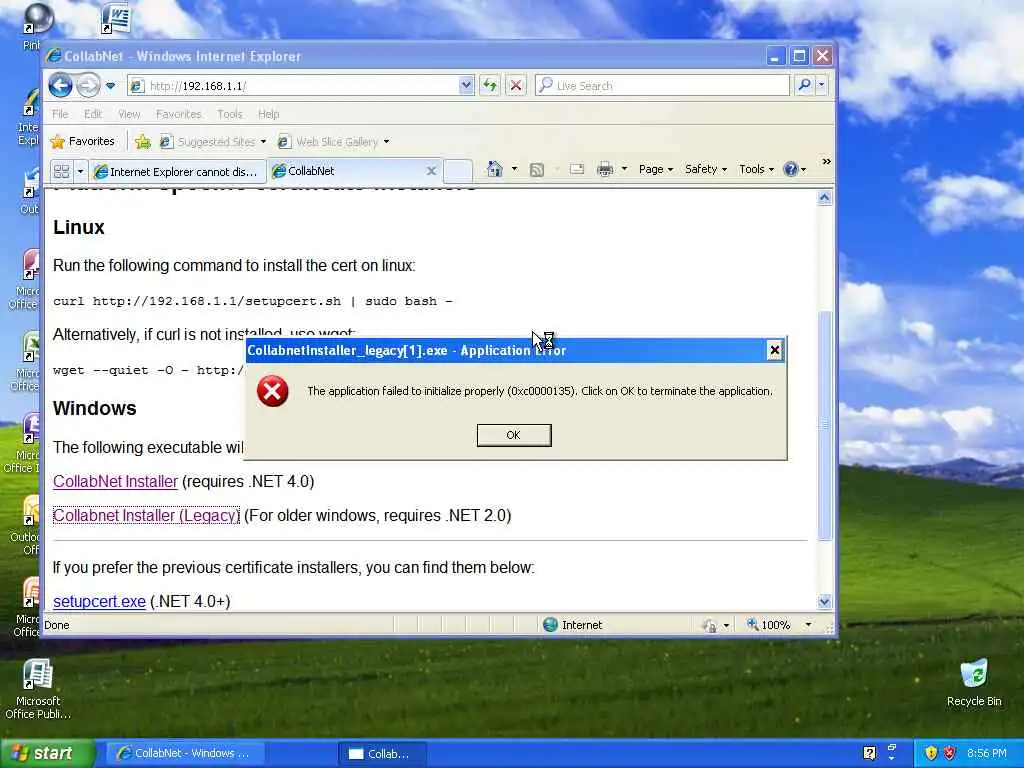This screenshot has height=768, width=1024.
Task: Click the magnifier Search button
Action: [805, 85]
